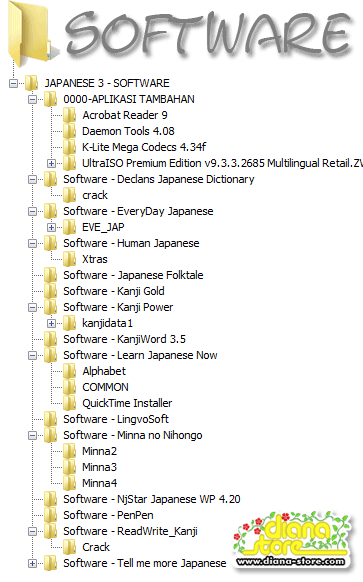Click the folder icon of Acrobat Reader 9
The width and height of the screenshot is (363, 582).
coord(69,115)
